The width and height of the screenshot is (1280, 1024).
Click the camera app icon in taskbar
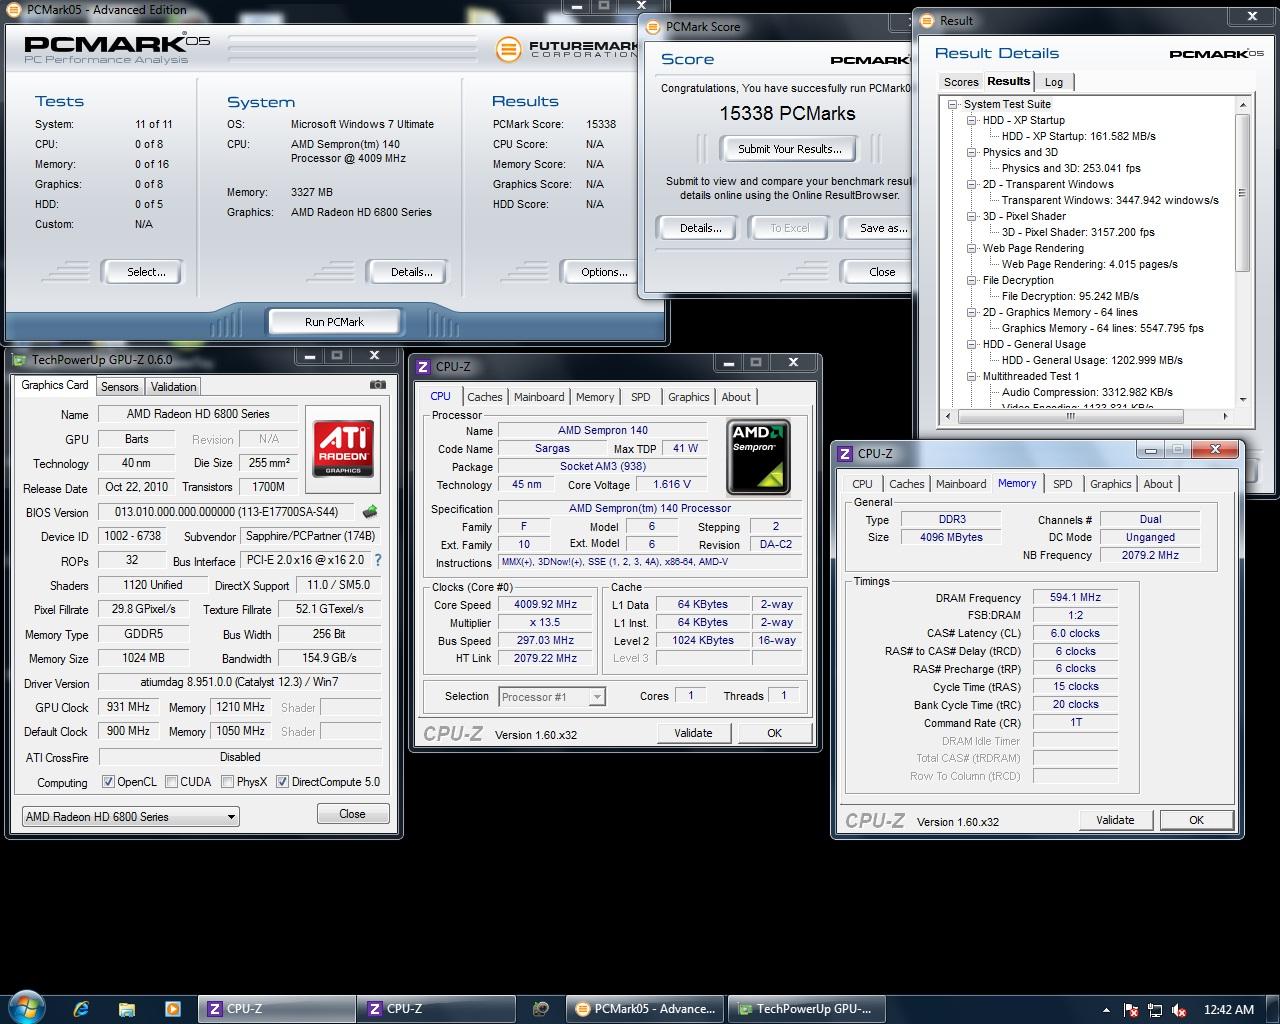[541, 1009]
